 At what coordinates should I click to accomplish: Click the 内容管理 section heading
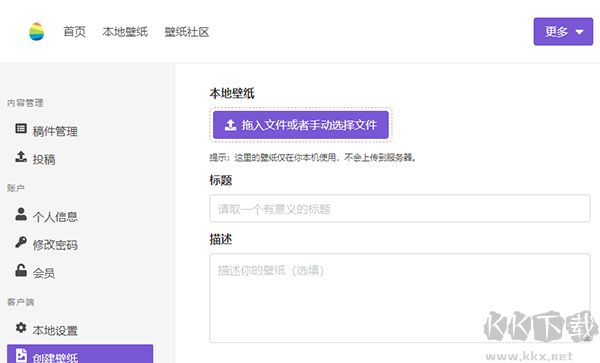pos(25,103)
